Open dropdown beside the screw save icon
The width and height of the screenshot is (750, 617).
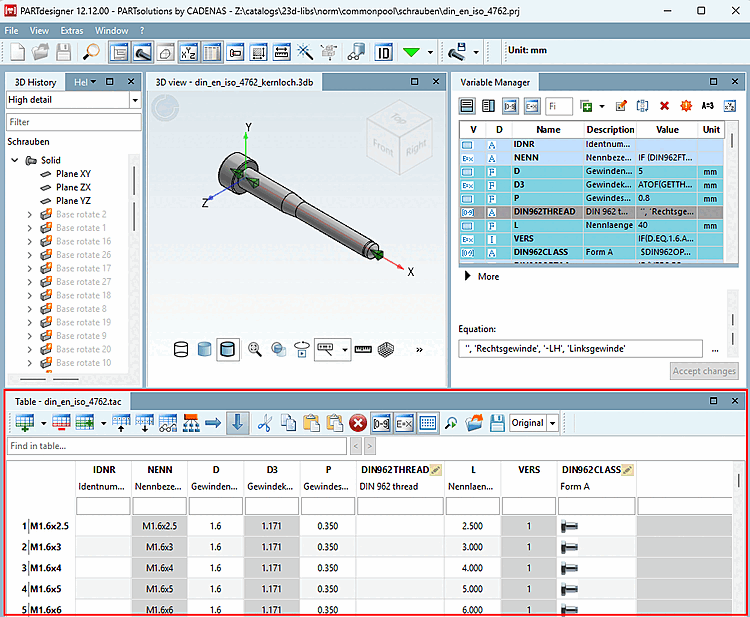click(x=476, y=52)
